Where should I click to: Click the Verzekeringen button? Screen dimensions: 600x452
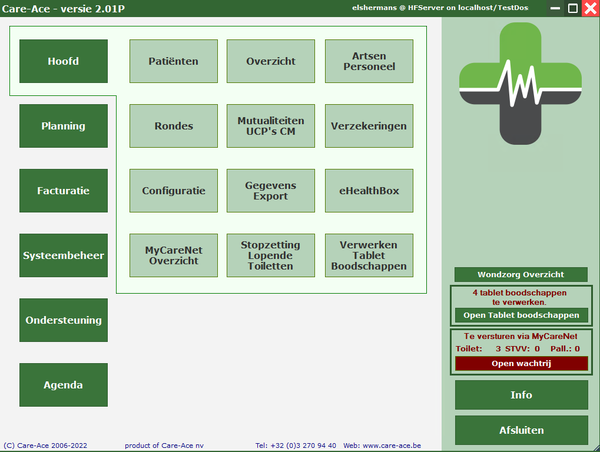pos(368,126)
